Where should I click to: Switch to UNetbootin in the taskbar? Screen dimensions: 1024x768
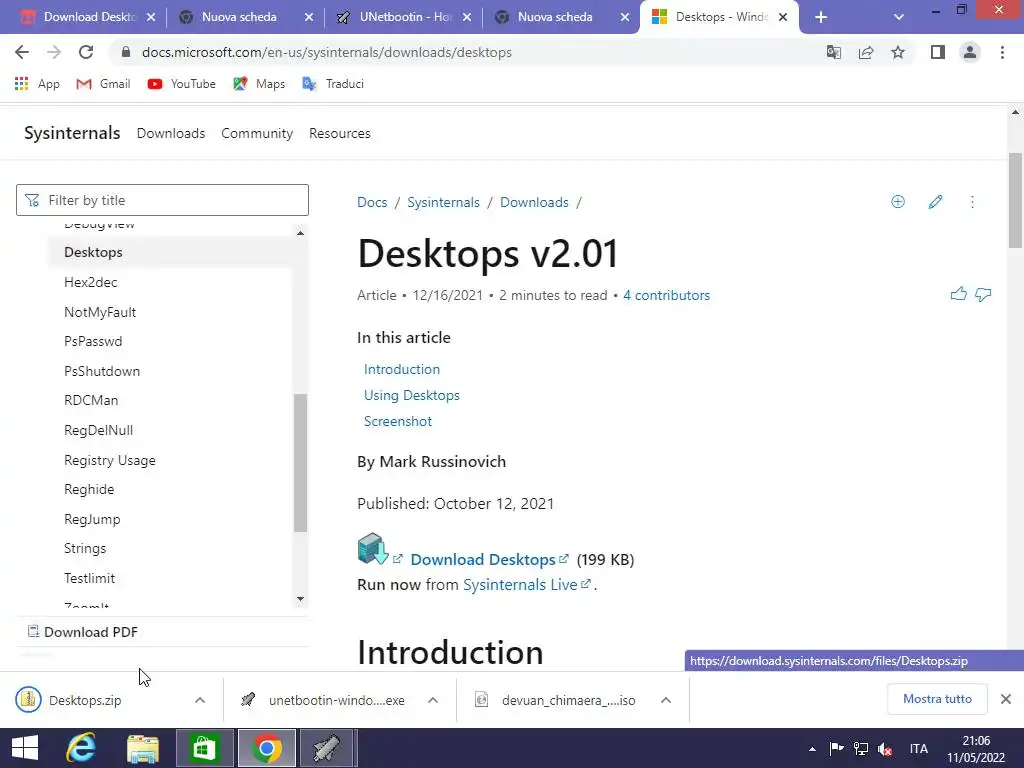[326, 748]
